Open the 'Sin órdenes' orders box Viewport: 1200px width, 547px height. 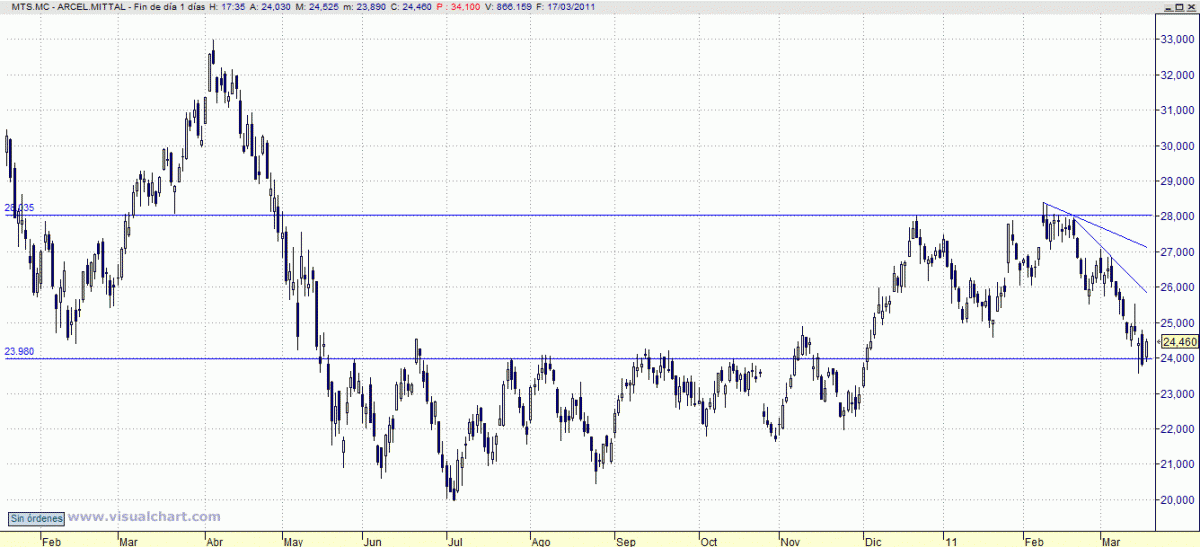[x=37, y=518]
